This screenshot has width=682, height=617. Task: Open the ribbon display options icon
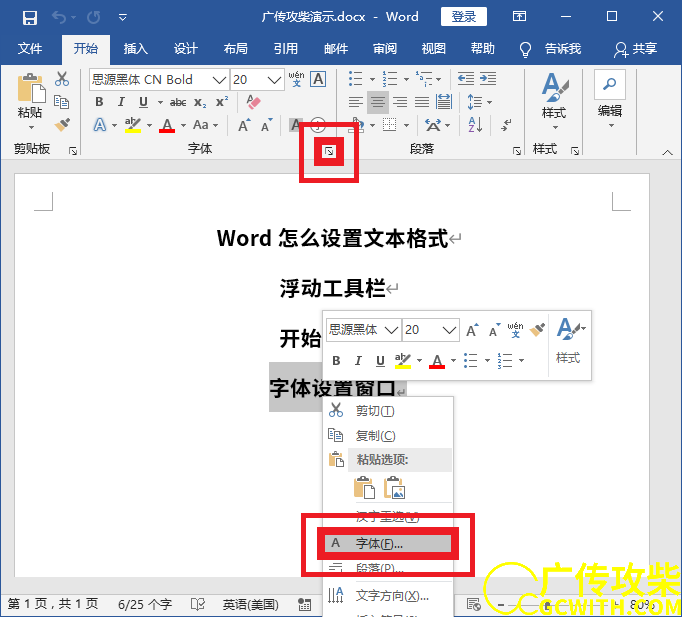519,17
